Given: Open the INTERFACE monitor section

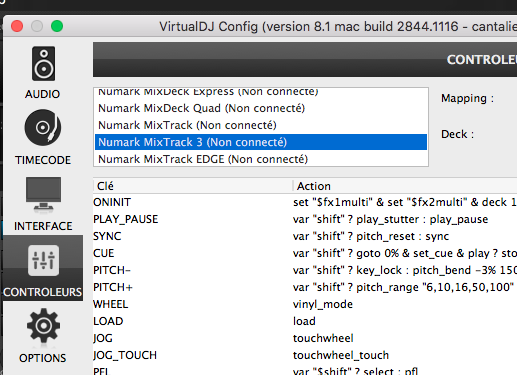Looking at the screenshot, I should click(x=43, y=204).
